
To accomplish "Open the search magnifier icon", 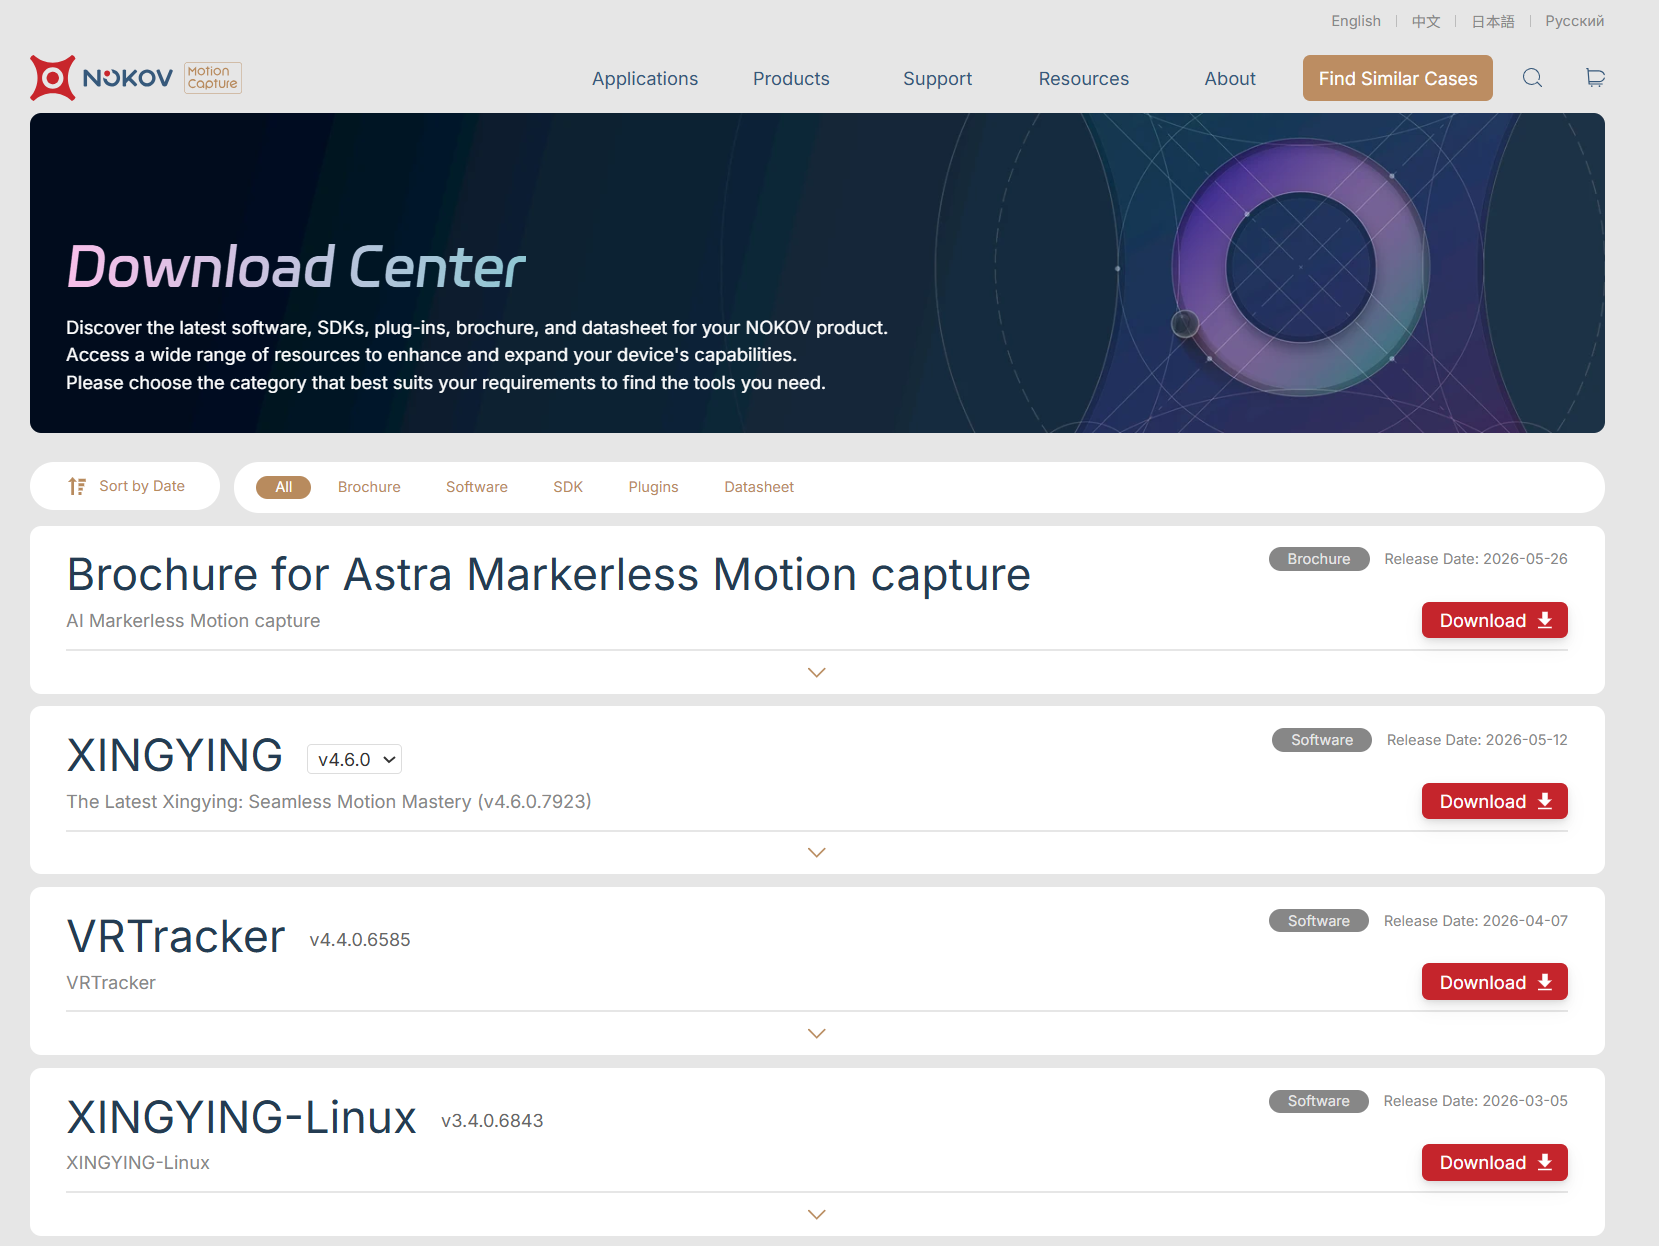I will point(1532,78).
